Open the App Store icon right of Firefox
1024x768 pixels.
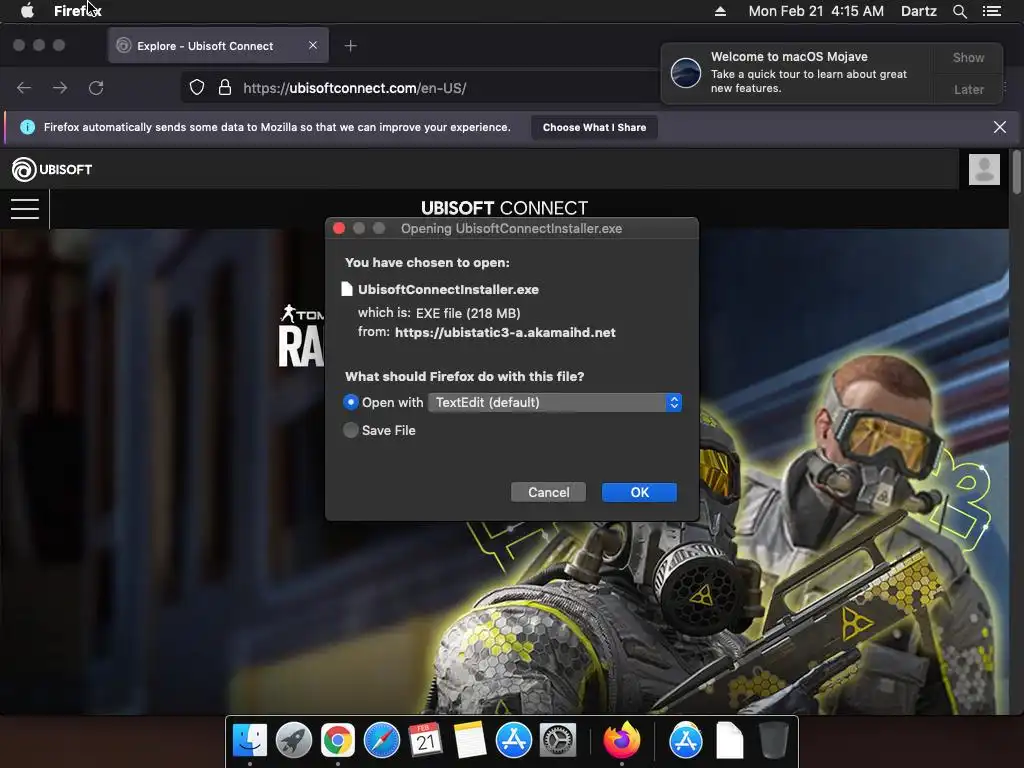(686, 740)
